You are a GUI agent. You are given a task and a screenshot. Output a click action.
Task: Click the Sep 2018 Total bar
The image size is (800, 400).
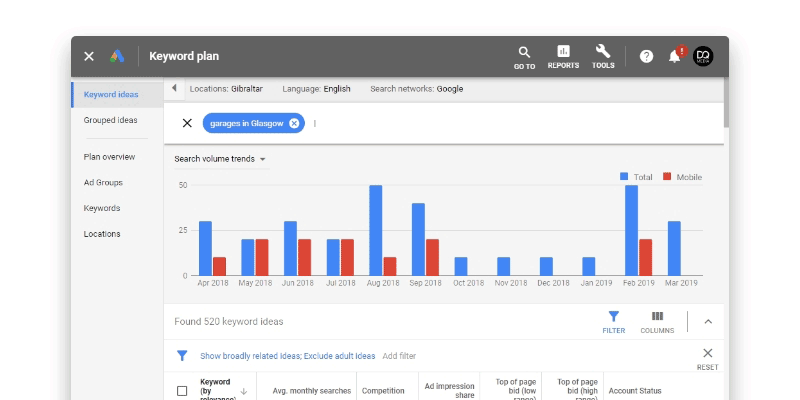[418, 239]
